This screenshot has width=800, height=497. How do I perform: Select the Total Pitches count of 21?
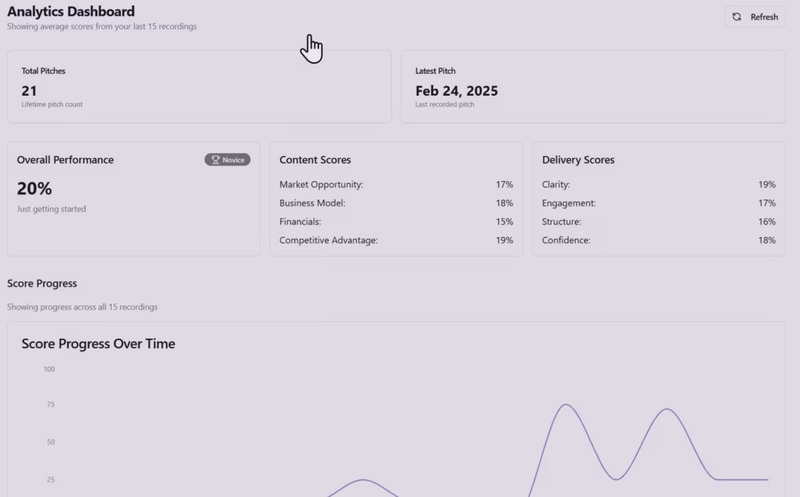click(x=29, y=91)
